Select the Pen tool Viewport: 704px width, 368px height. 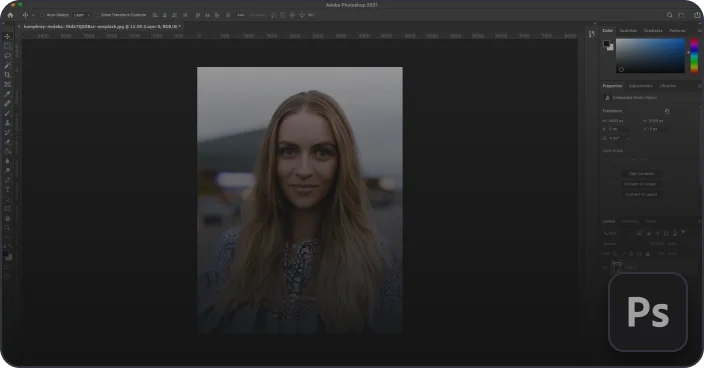pyautogui.click(x=7, y=180)
